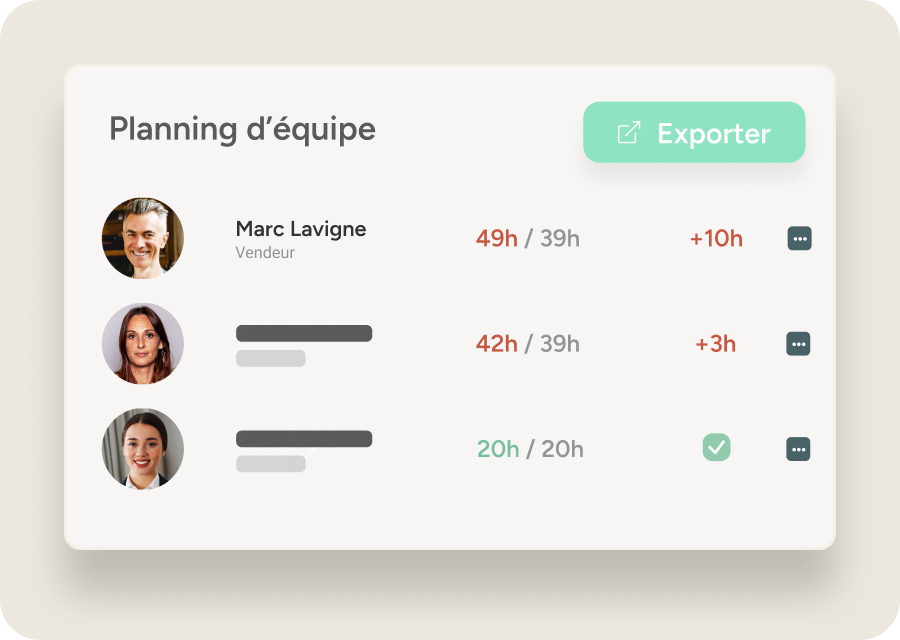Click the dark placeholder name on third row
Viewport: 900px width, 640px height.
point(304,439)
